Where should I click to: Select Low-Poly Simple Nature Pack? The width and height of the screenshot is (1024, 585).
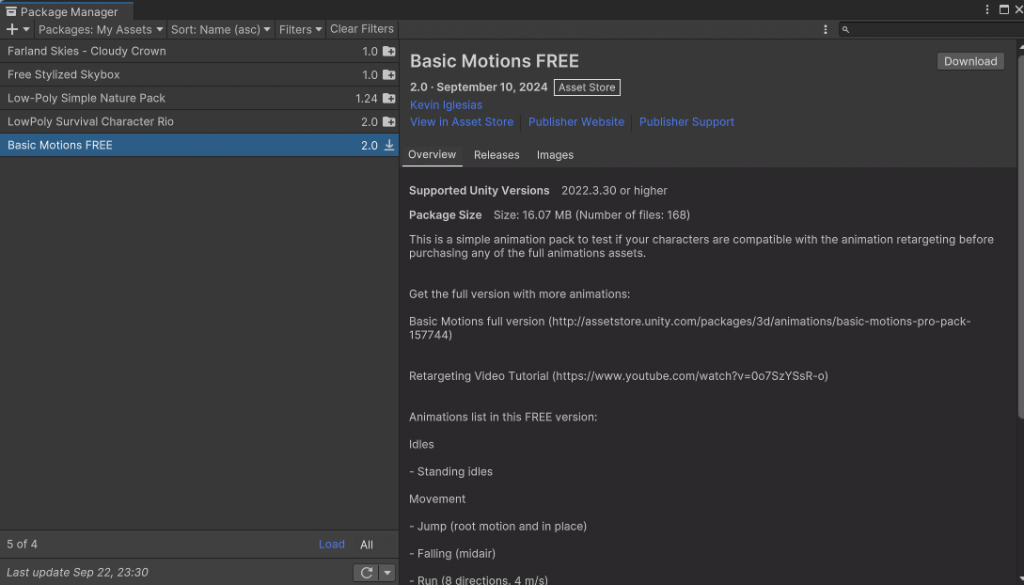coord(199,98)
